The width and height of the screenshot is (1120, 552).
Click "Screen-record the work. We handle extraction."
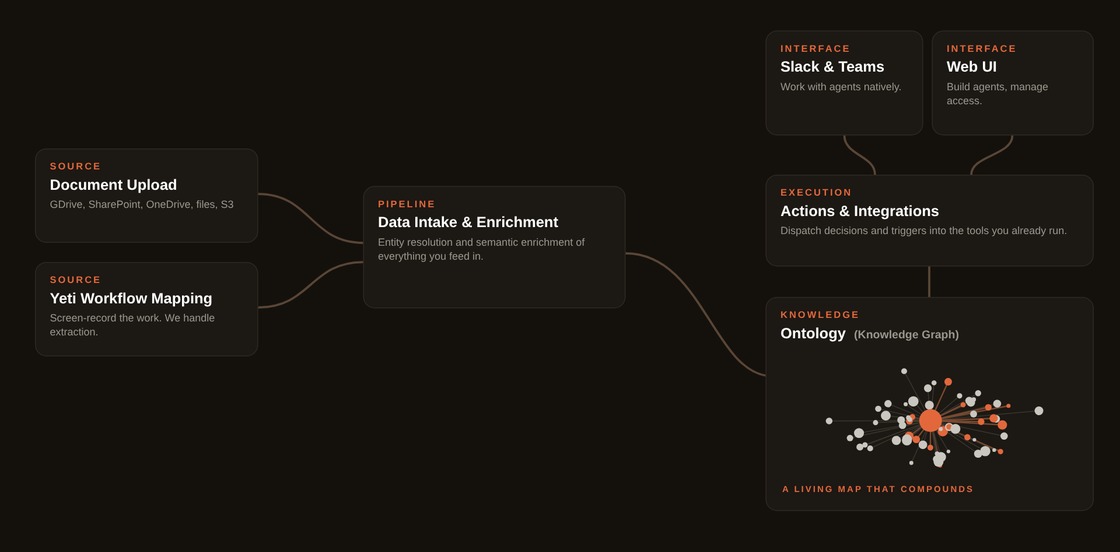(132, 325)
